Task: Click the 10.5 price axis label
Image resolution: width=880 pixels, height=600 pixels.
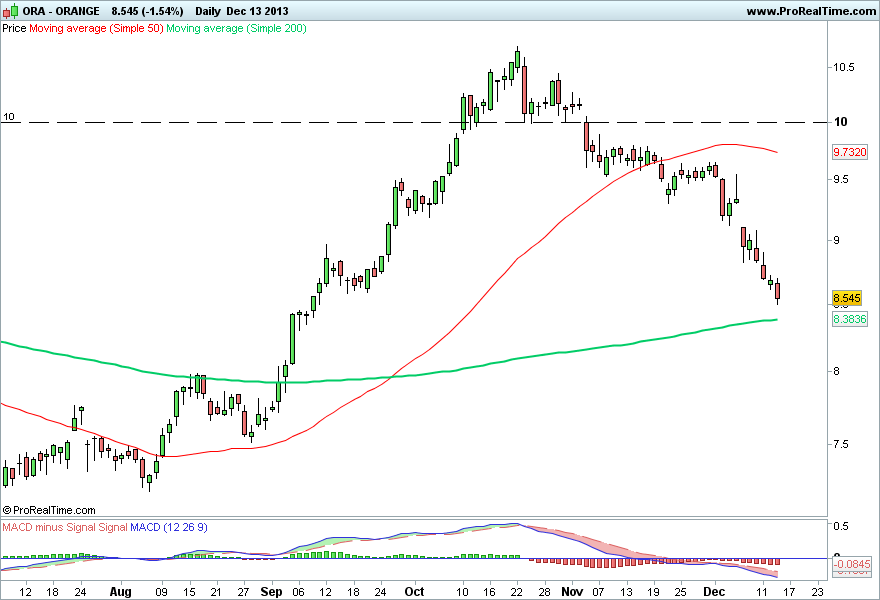Action: coord(844,67)
